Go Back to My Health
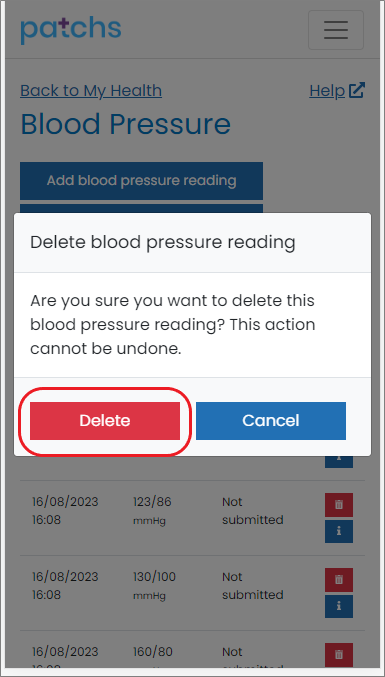Screen dimensions: 385x677 91,91
